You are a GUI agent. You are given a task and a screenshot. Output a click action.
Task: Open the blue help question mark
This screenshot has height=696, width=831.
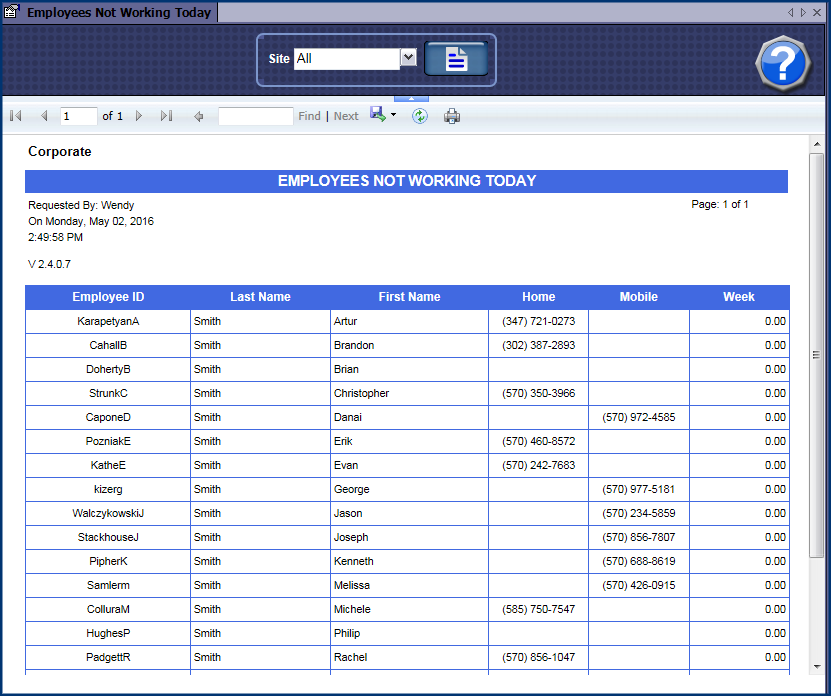781,64
